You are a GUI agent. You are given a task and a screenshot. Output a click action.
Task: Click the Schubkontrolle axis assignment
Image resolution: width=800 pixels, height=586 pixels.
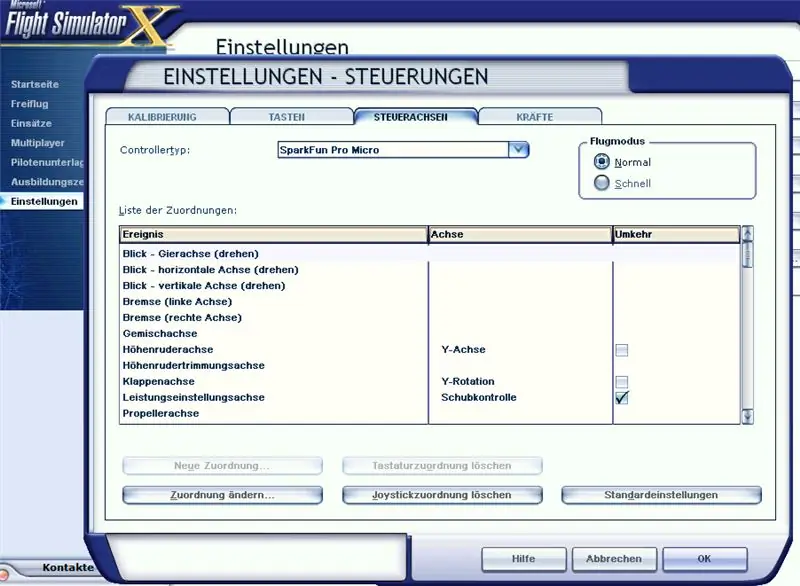tap(479, 397)
